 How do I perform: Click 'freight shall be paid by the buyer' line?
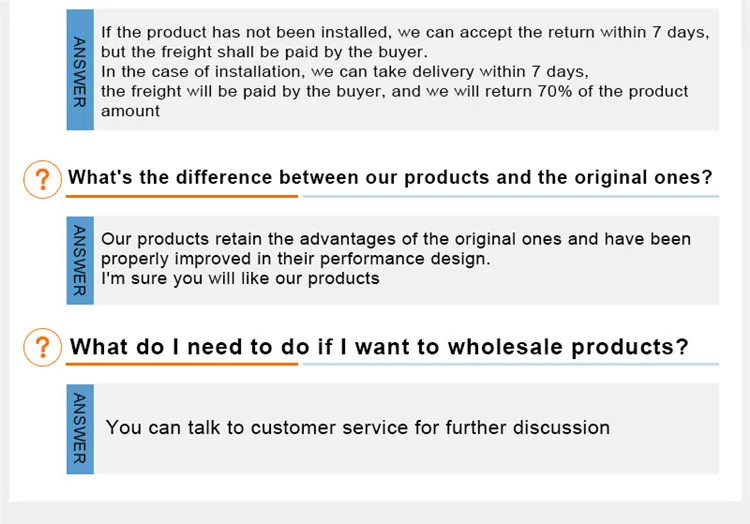pos(264,52)
